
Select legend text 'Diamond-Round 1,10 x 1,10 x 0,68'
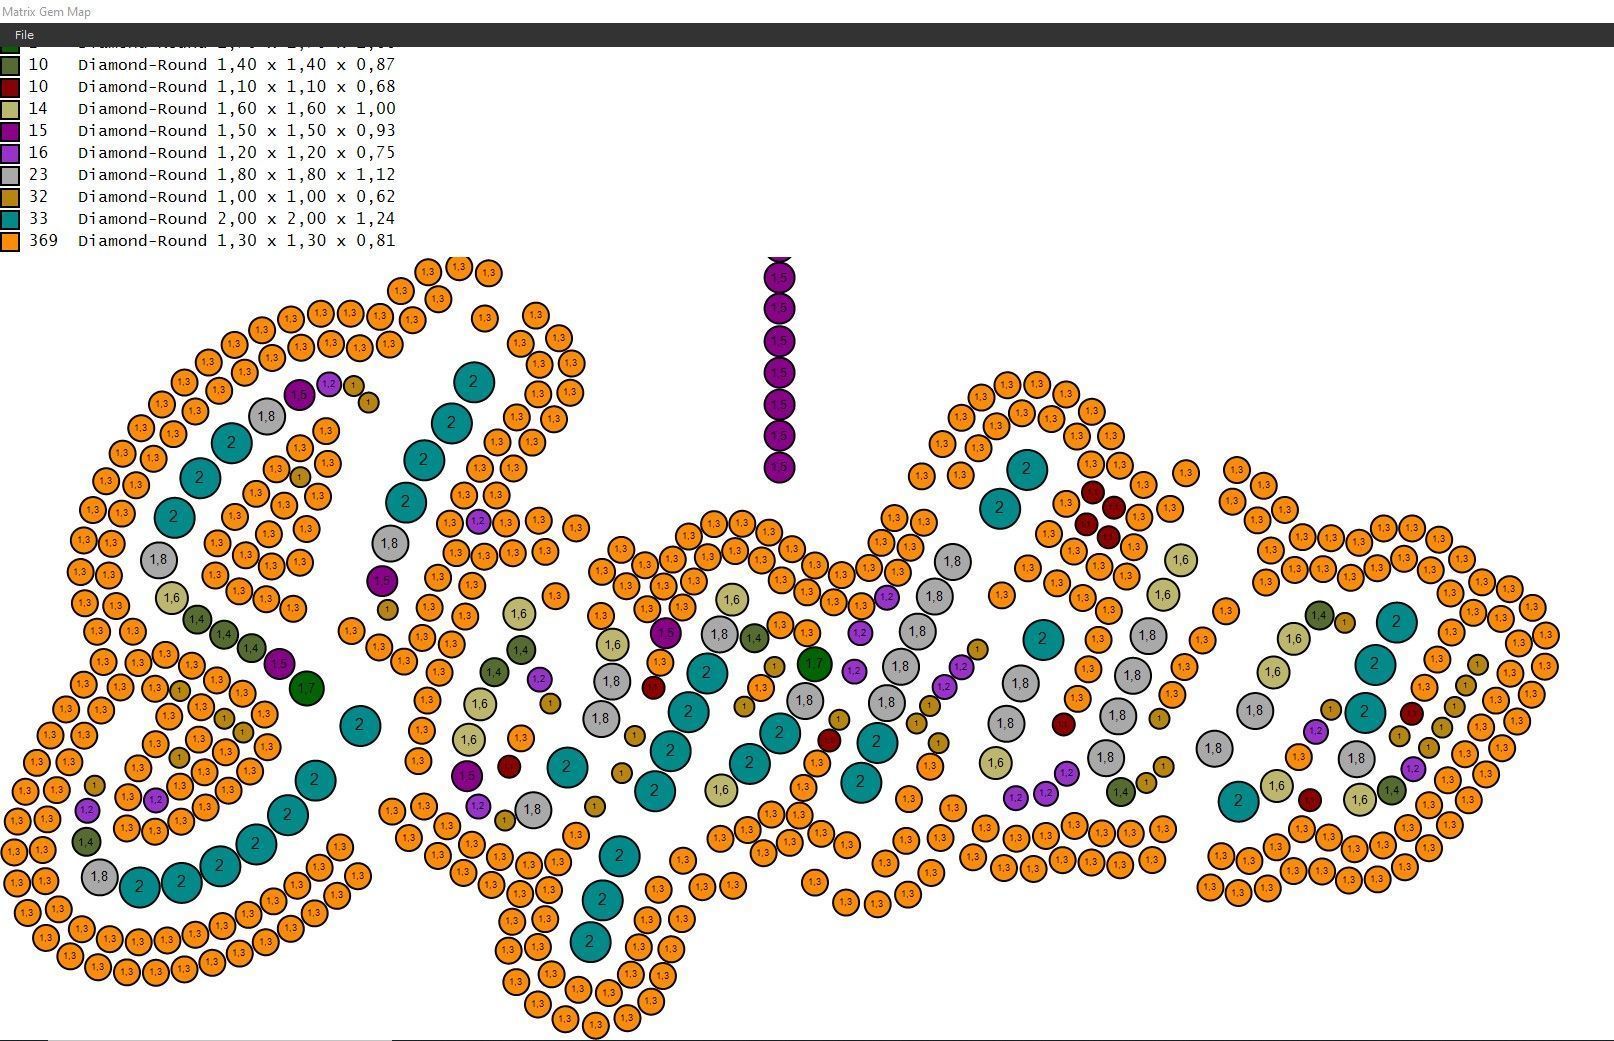pyautogui.click(x=236, y=87)
